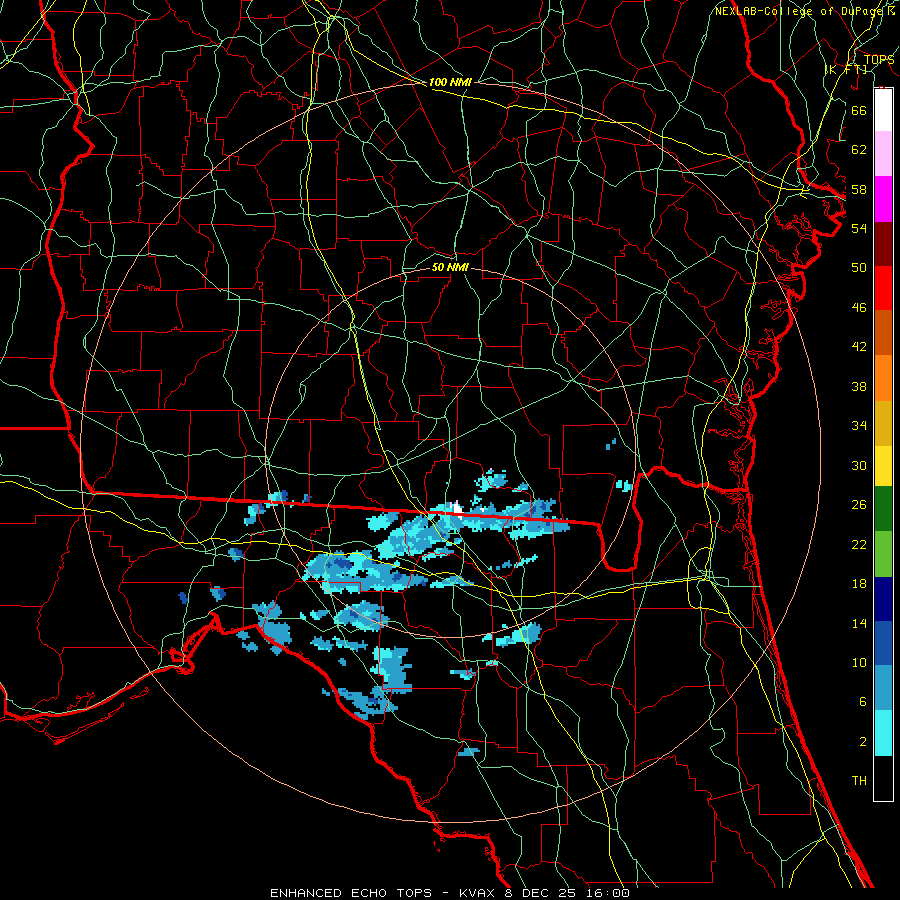Select the bright red 46 kft legend color

(883, 288)
